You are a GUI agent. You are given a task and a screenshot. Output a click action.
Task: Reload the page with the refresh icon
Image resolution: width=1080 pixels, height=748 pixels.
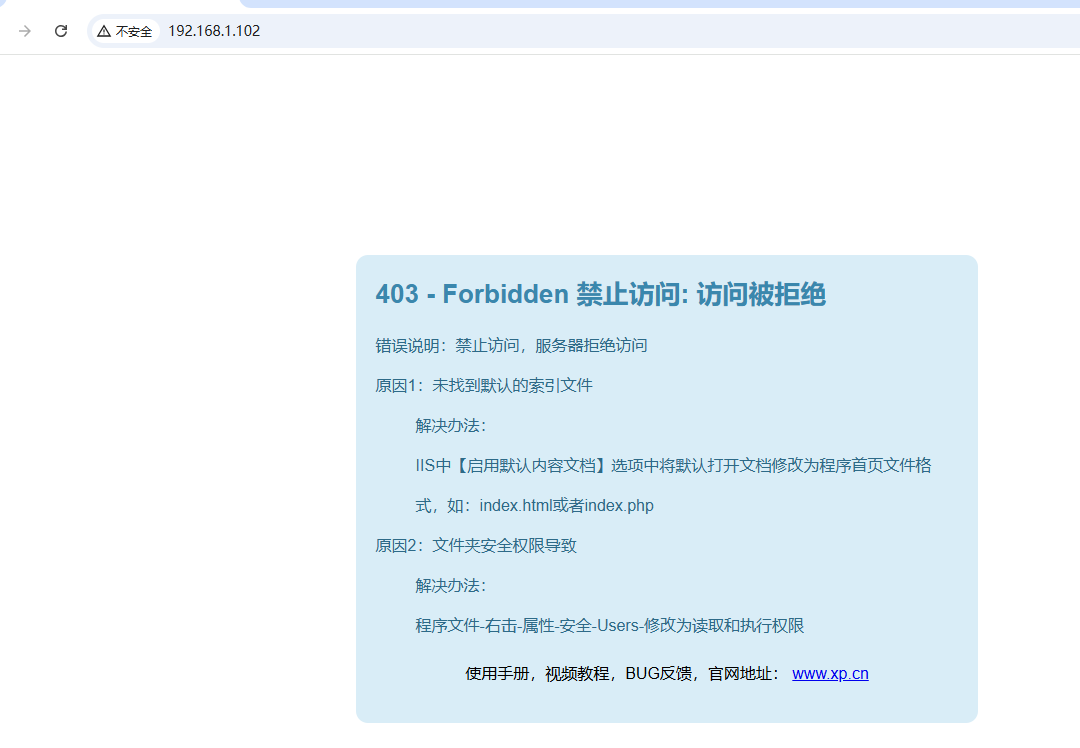[x=61, y=31]
